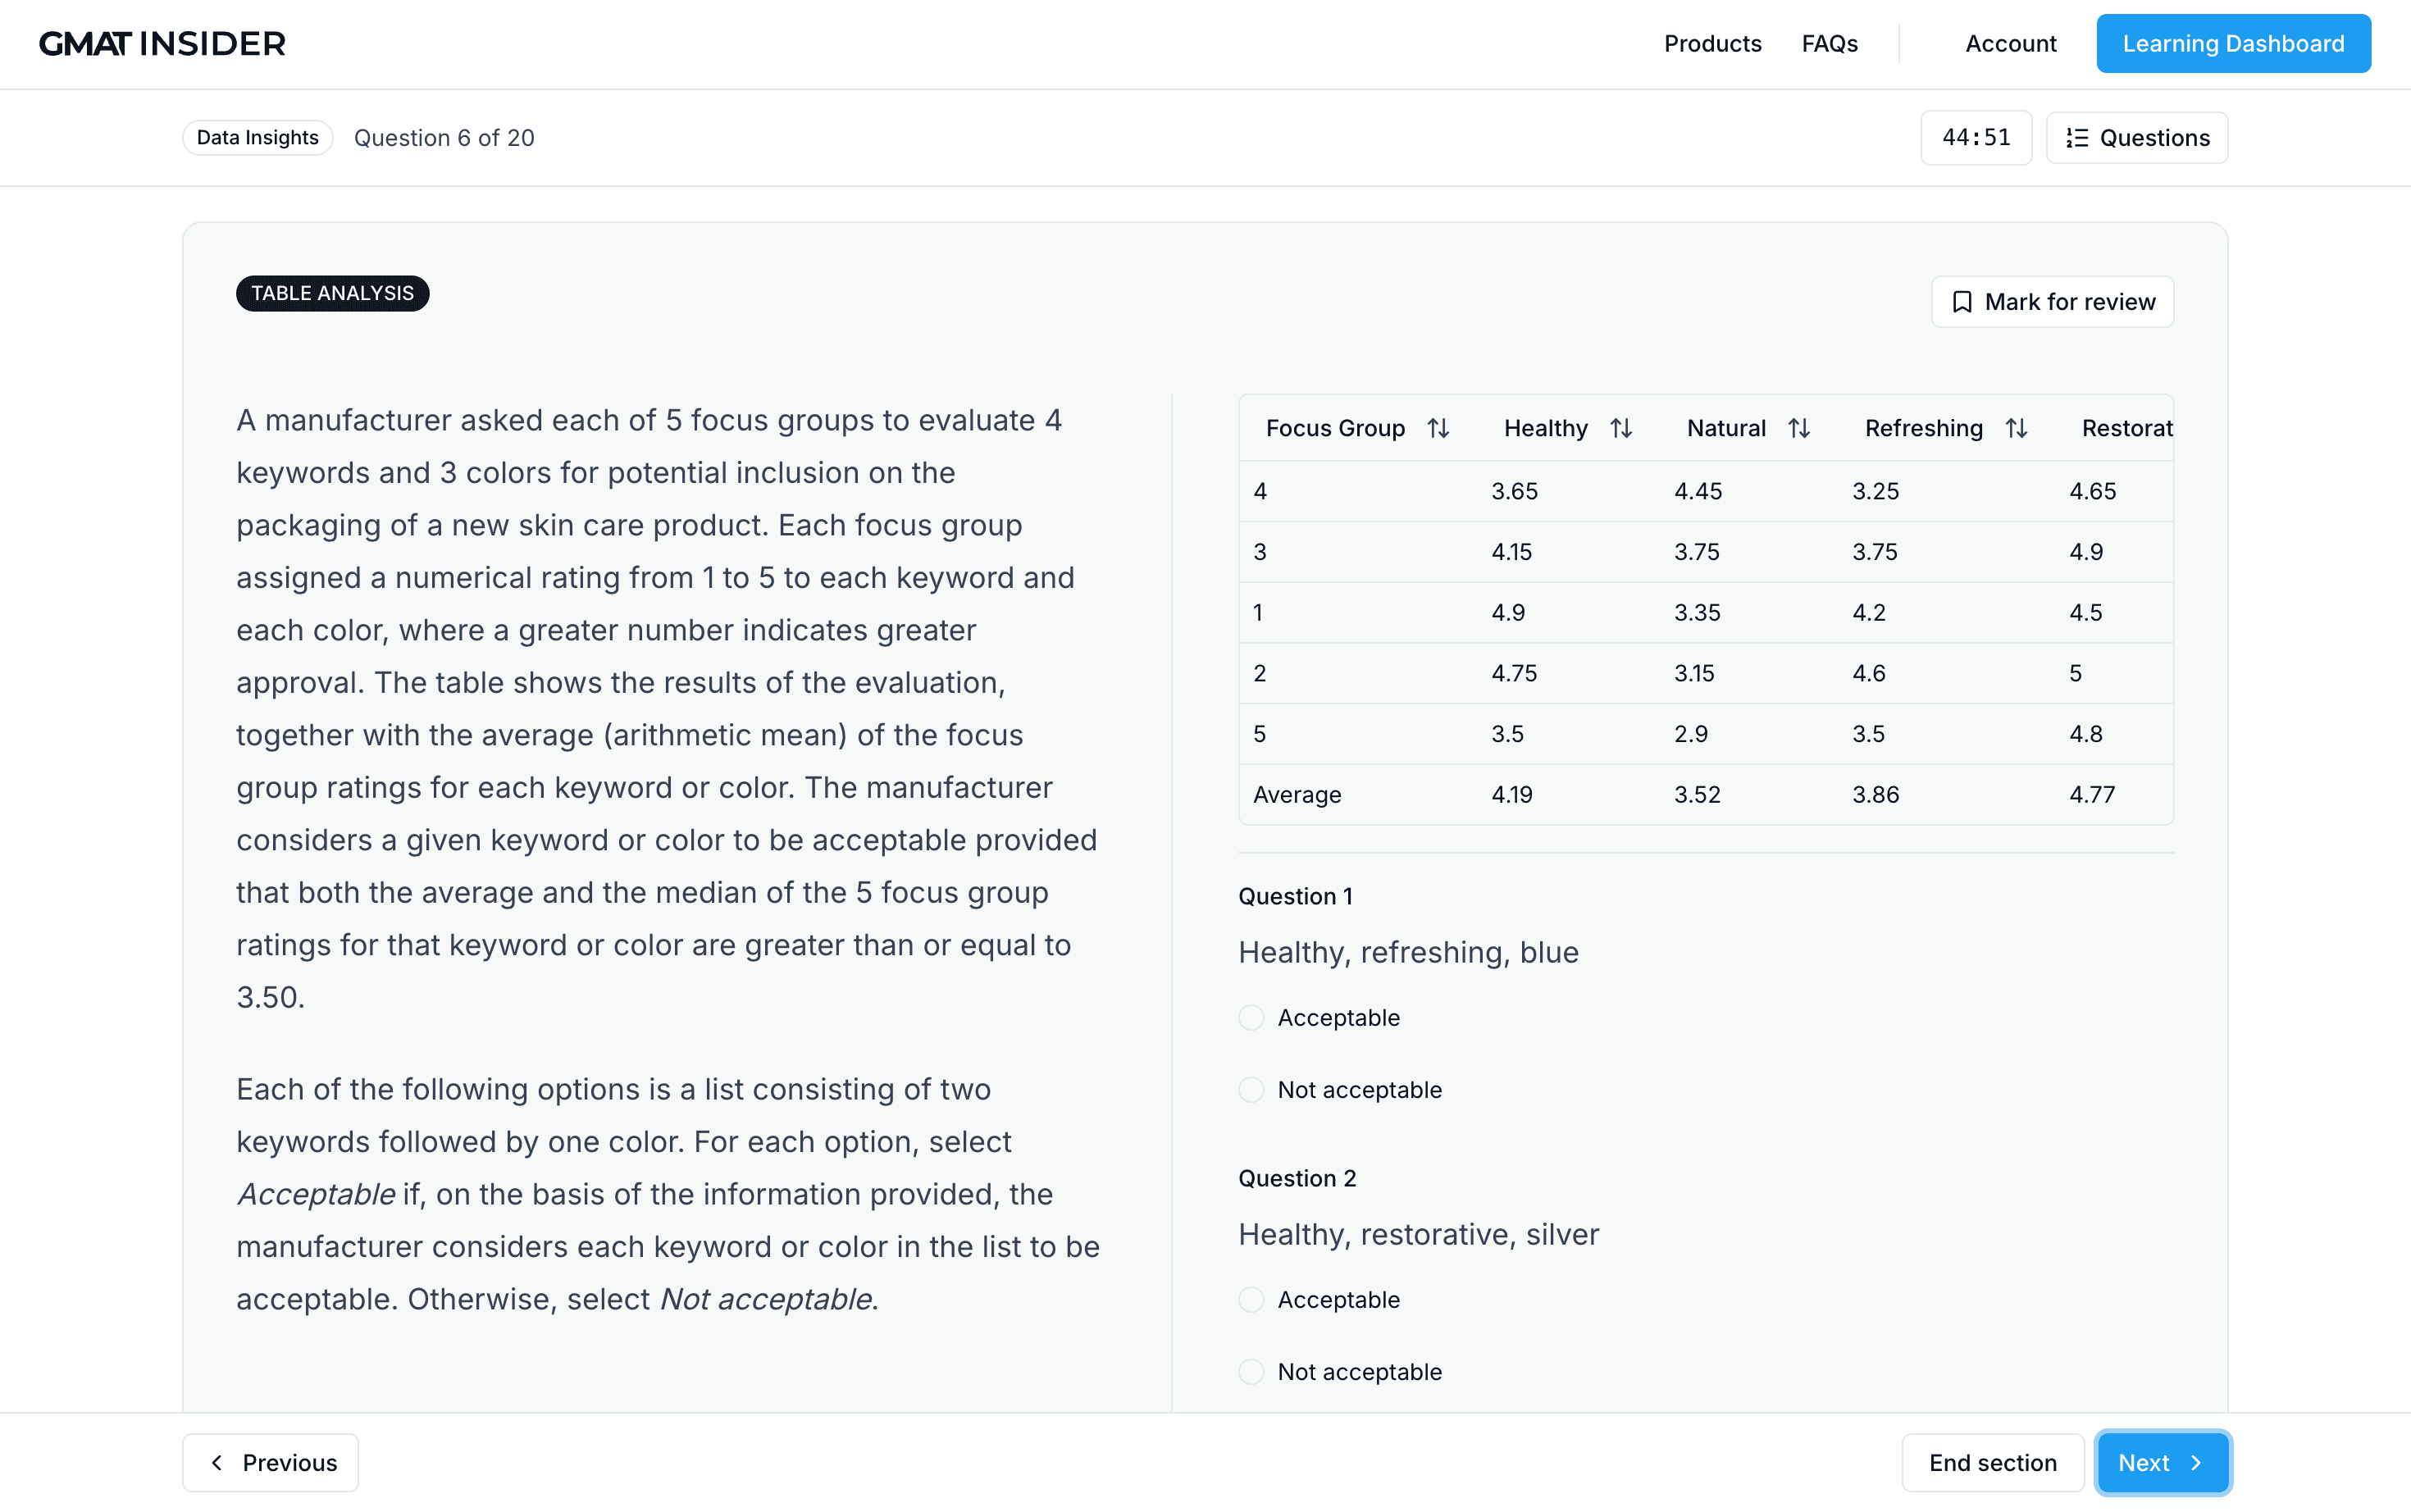Click the 4.75 Healthy rating cell
The width and height of the screenshot is (2411, 1512).
click(1514, 673)
